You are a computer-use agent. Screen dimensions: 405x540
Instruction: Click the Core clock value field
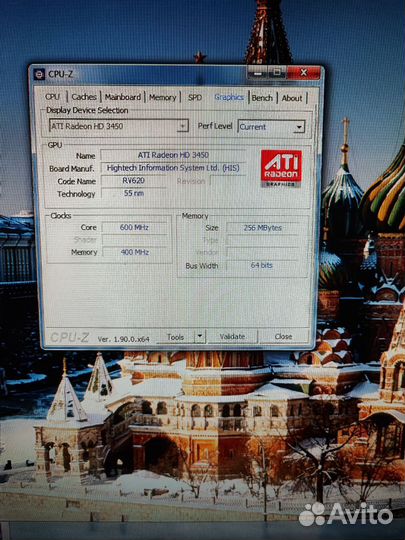pos(134,228)
